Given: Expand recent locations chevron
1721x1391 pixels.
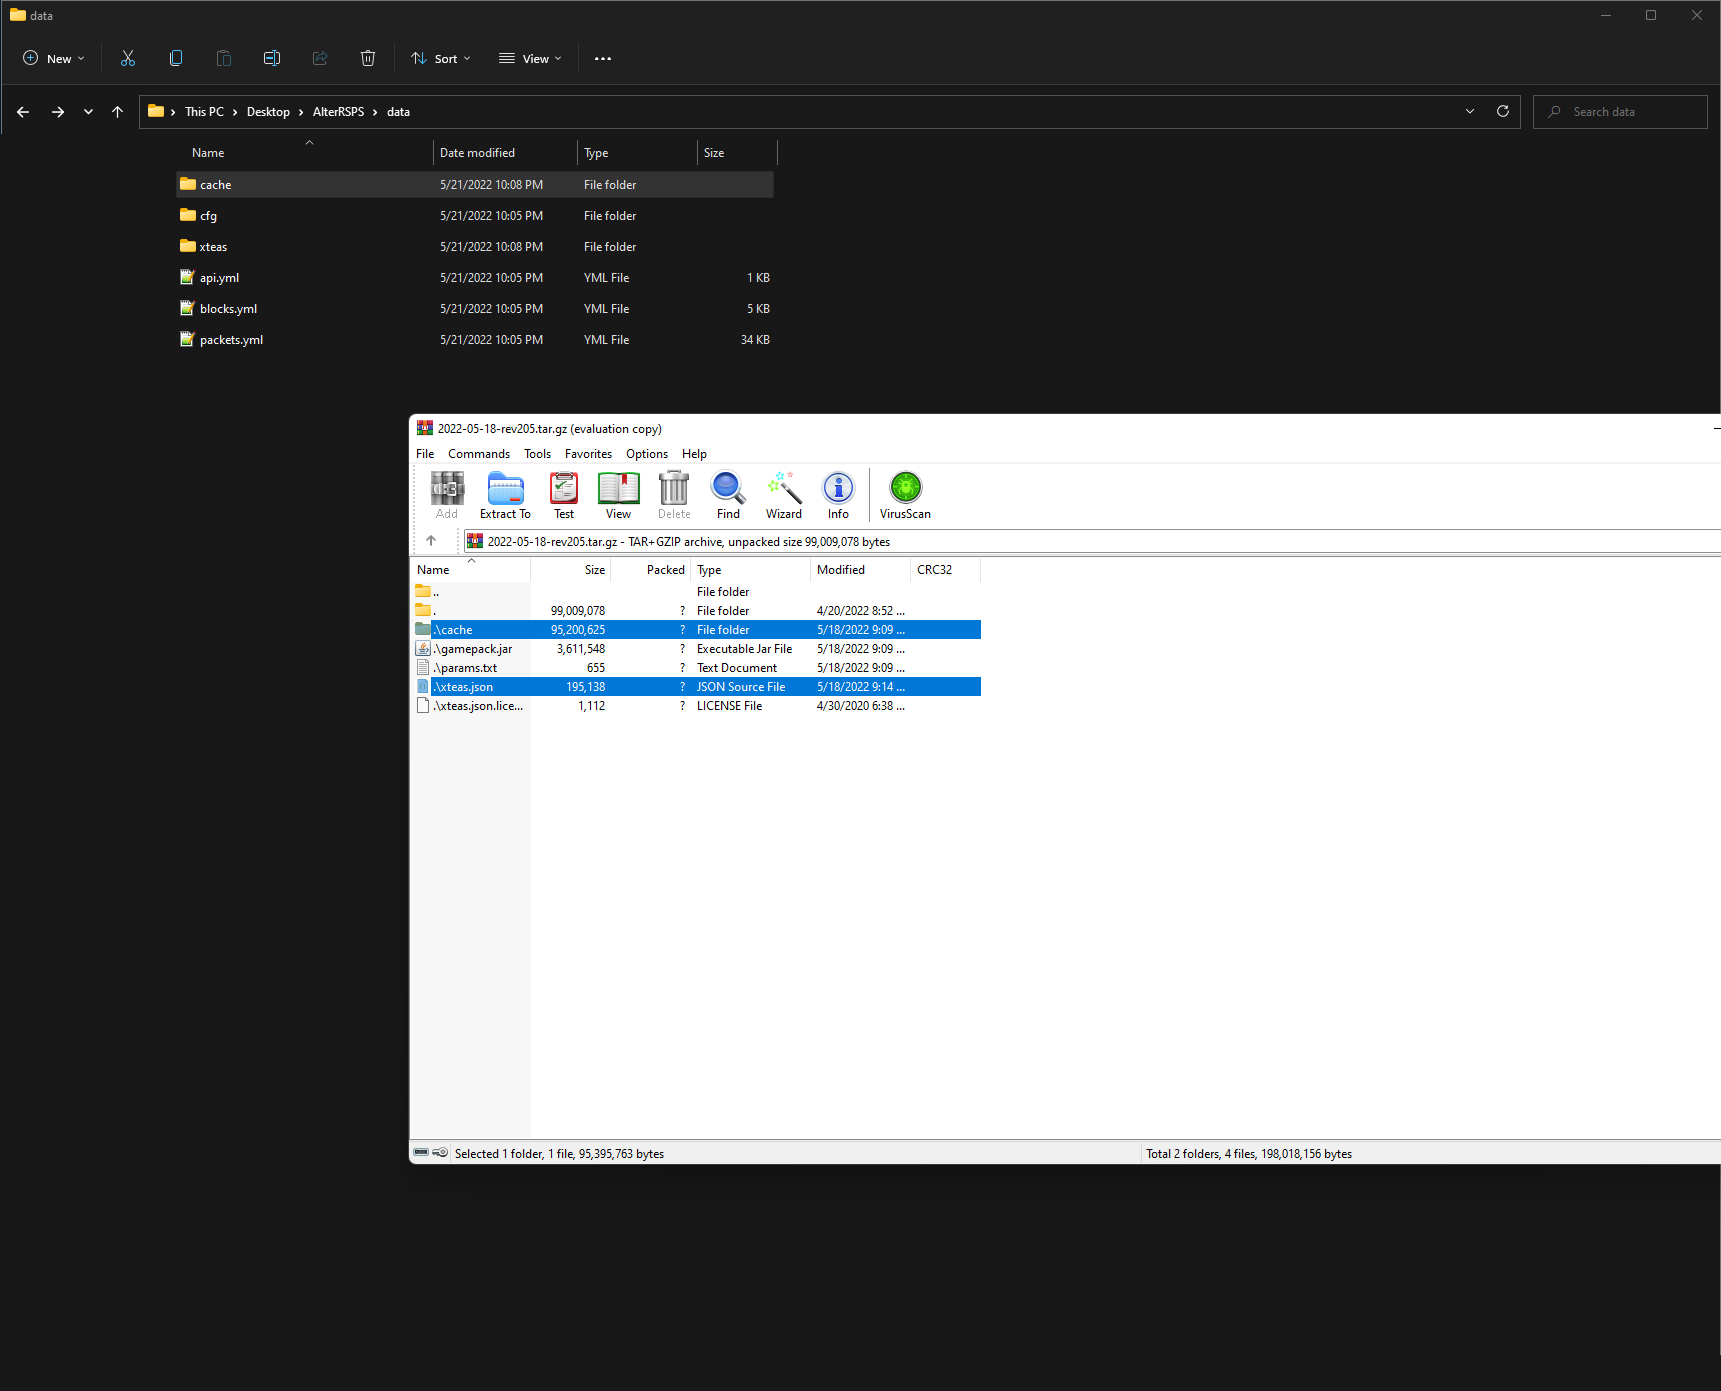Looking at the screenshot, I should [88, 112].
